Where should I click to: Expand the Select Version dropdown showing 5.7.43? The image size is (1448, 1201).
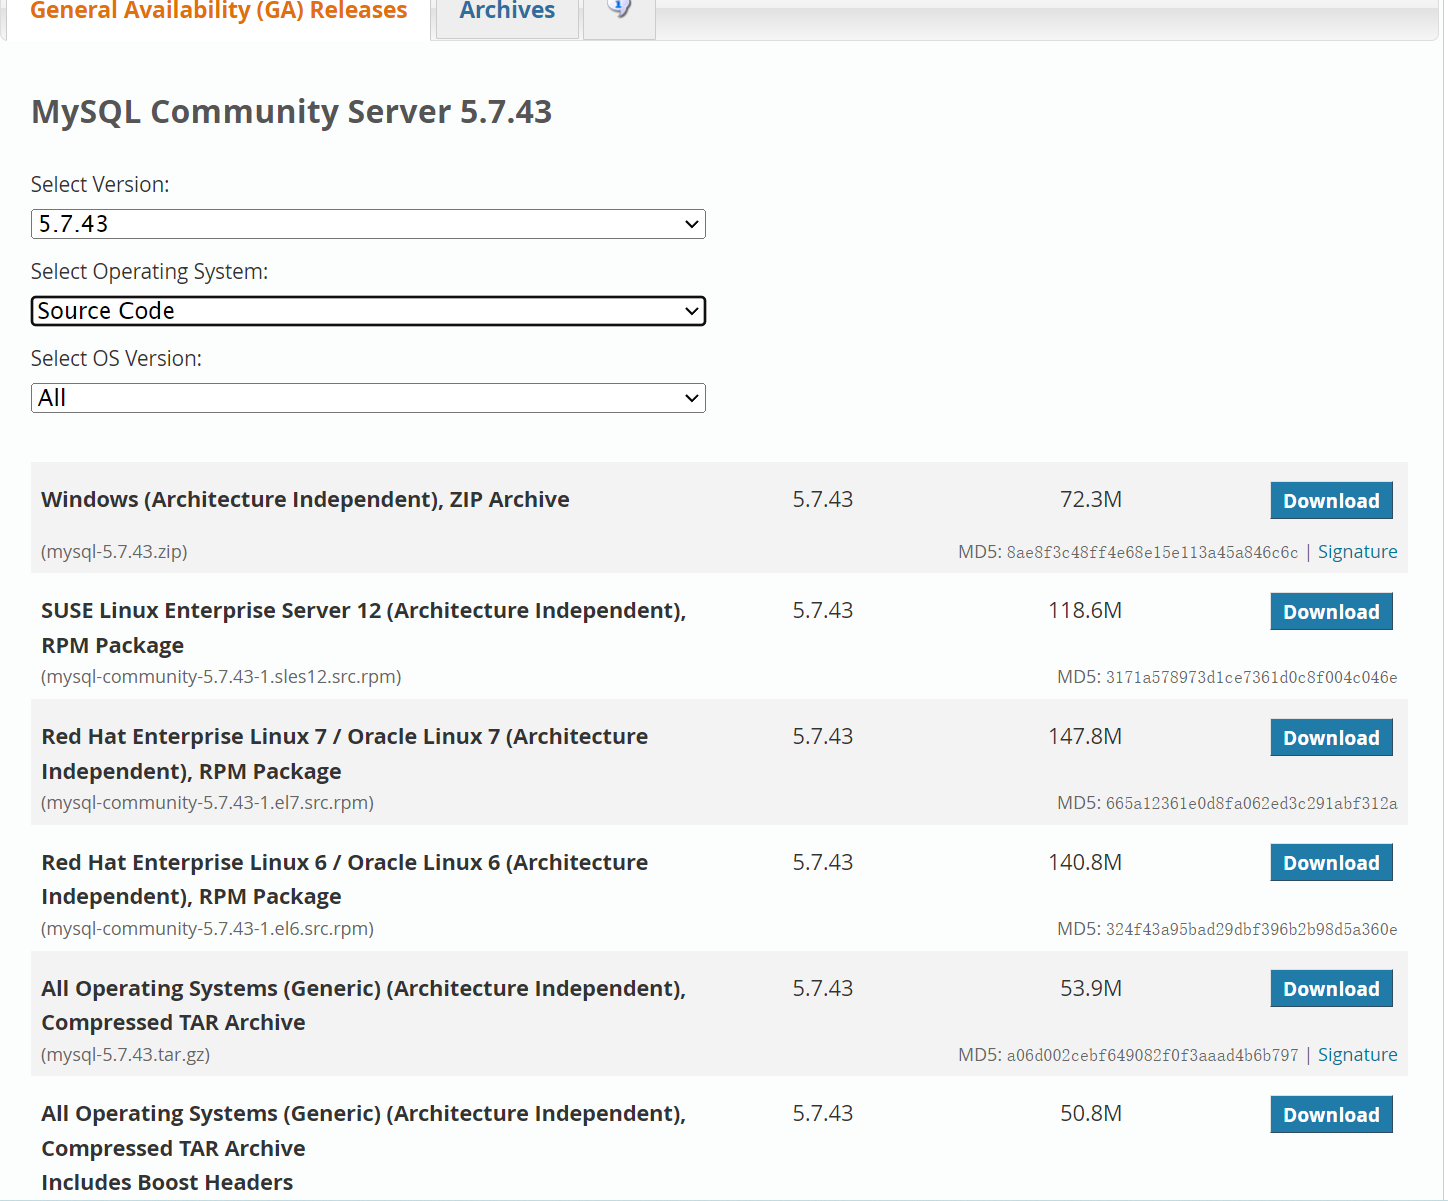368,224
